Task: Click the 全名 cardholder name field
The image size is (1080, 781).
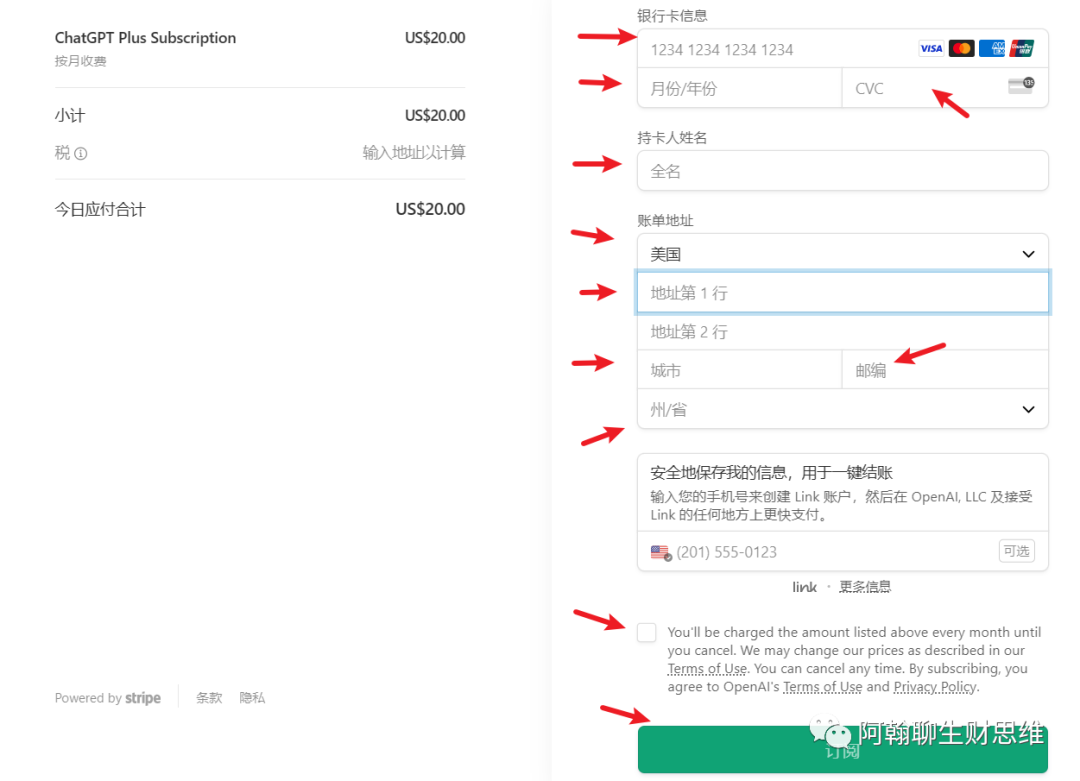Action: [x=842, y=171]
